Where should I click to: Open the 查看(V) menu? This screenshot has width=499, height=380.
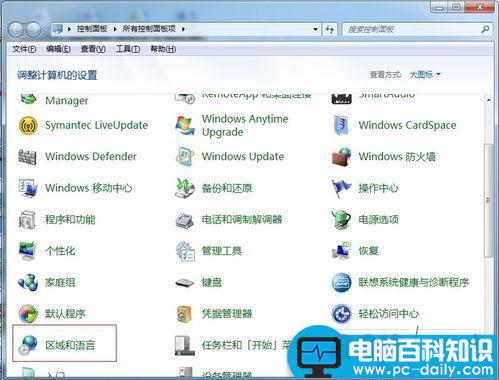tap(93, 49)
